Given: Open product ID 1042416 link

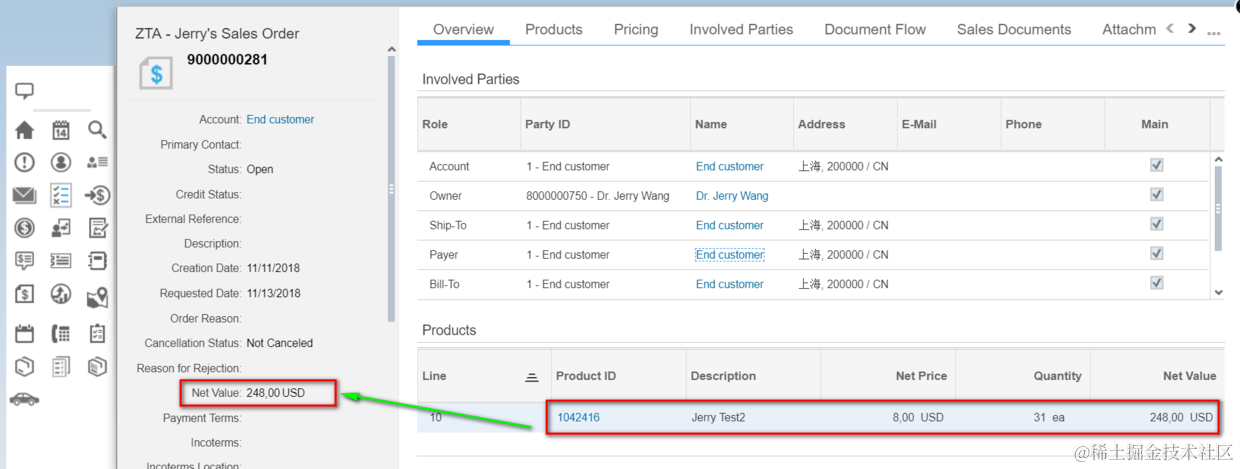Looking at the screenshot, I should point(578,417).
